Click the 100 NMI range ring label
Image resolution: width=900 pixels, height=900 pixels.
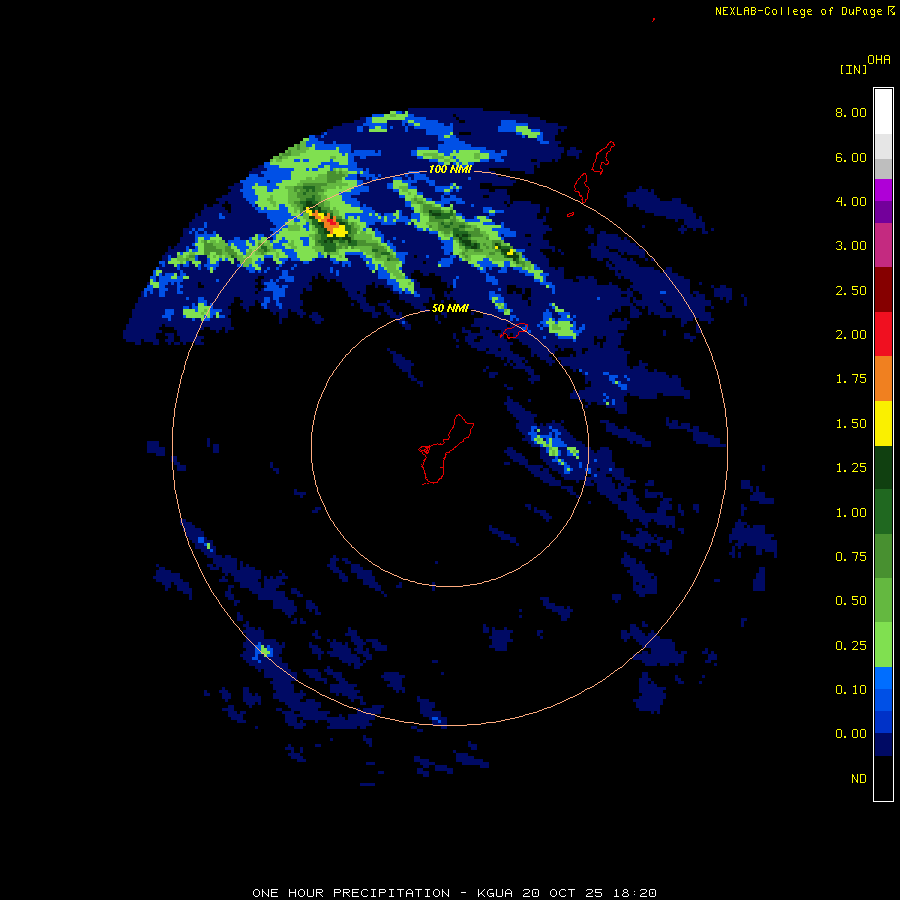[x=450, y=169]
